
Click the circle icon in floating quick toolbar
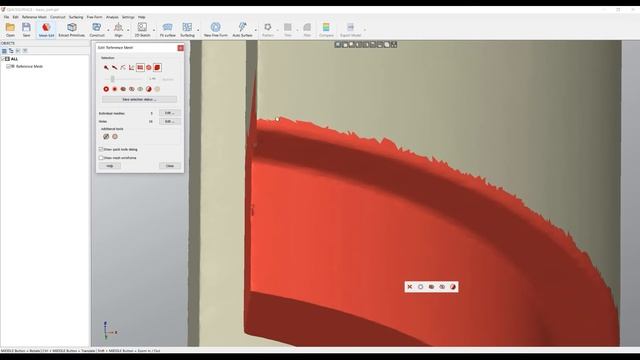(420, 287)
